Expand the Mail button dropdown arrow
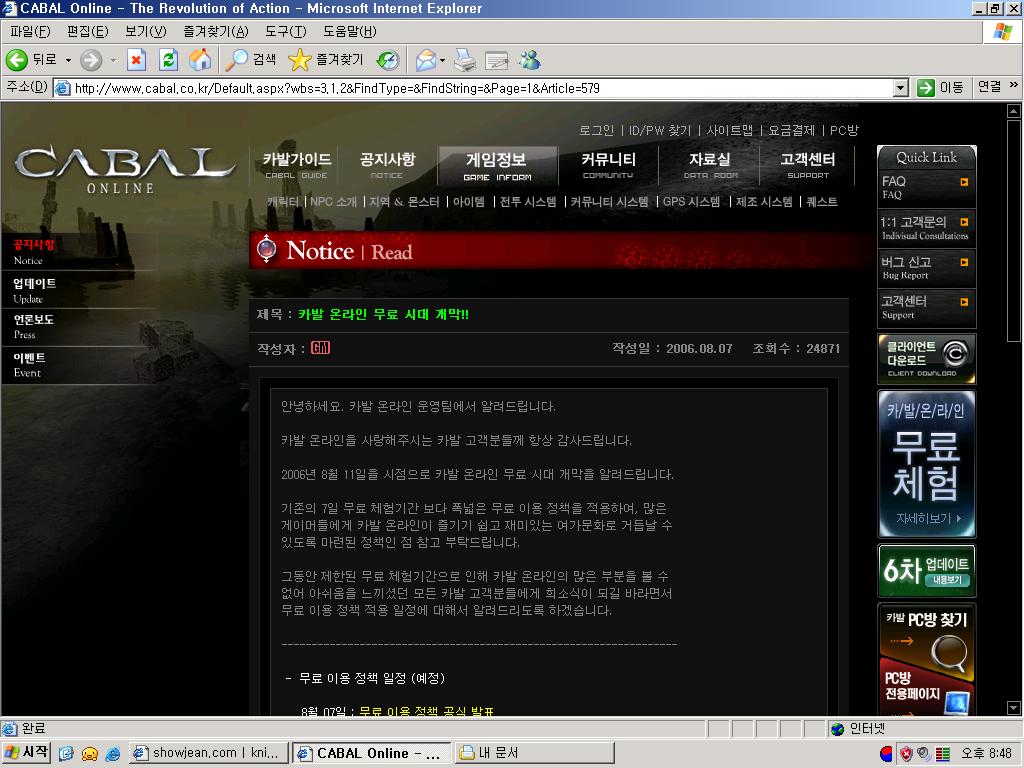Image resolution: width=1024 pixels, height=768 pixels. [x=442, y=60]
